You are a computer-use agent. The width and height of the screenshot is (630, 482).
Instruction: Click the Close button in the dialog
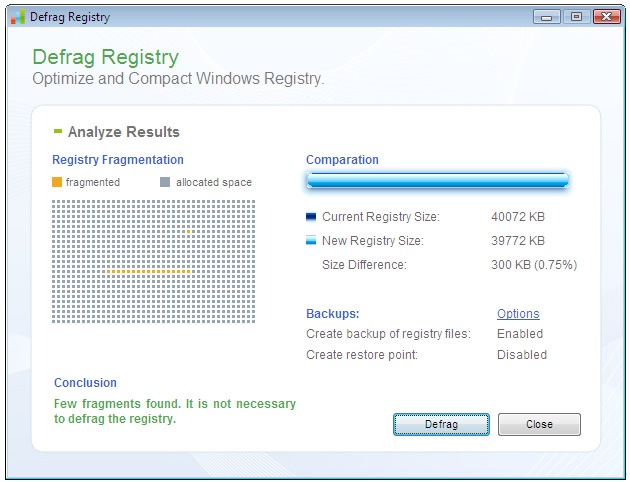[x=539, y=424]
